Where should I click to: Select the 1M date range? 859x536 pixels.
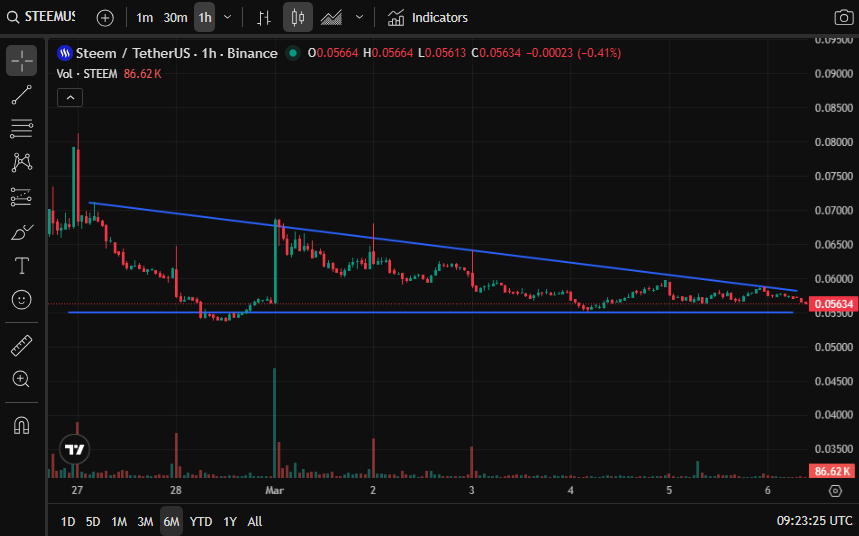coord(119,521)
